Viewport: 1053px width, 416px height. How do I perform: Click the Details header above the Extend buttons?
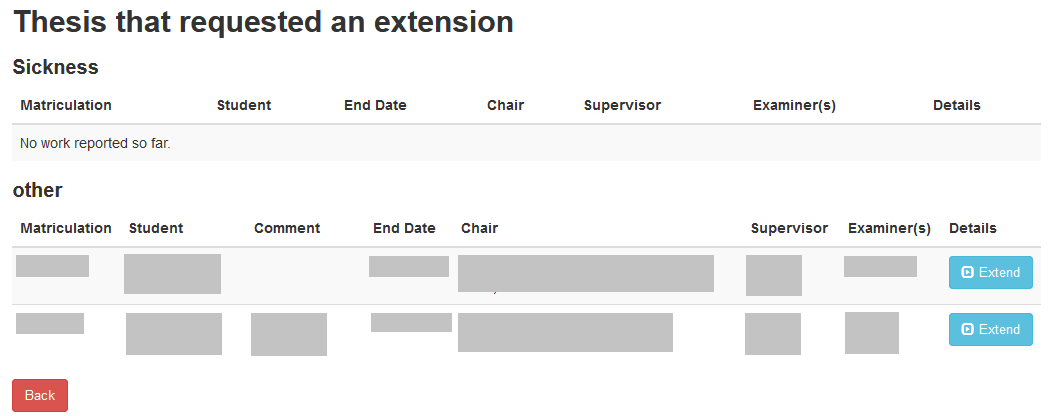click(972, 228)
